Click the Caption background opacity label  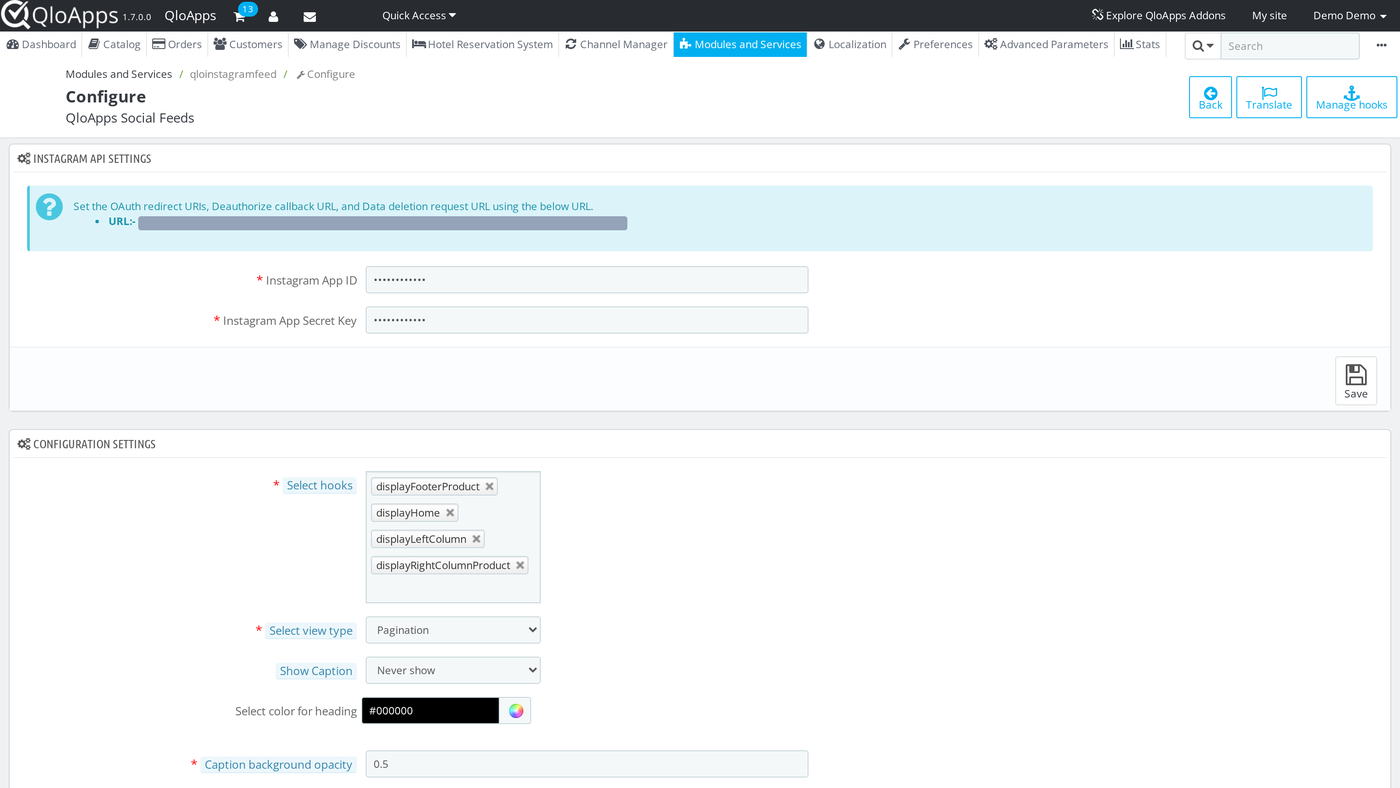point(278,765)
